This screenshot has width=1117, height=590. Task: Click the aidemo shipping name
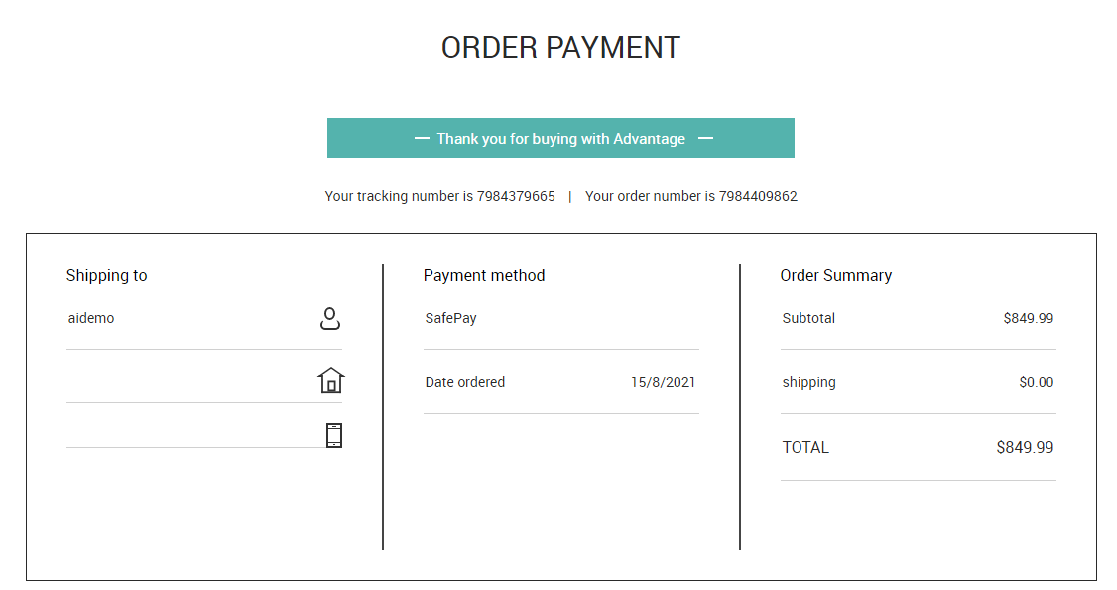90,319
